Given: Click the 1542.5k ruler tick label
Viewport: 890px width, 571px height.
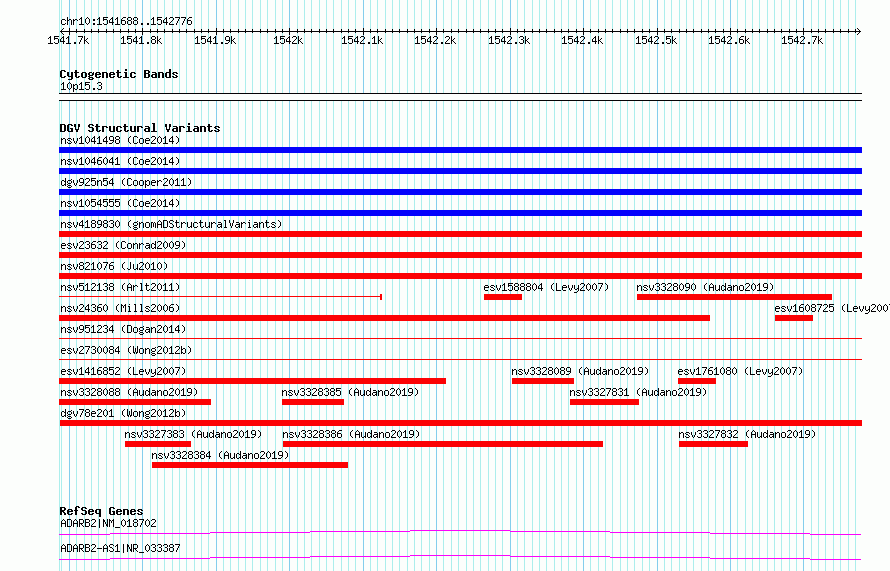Looking at the screenshot, I should (656, 40).
